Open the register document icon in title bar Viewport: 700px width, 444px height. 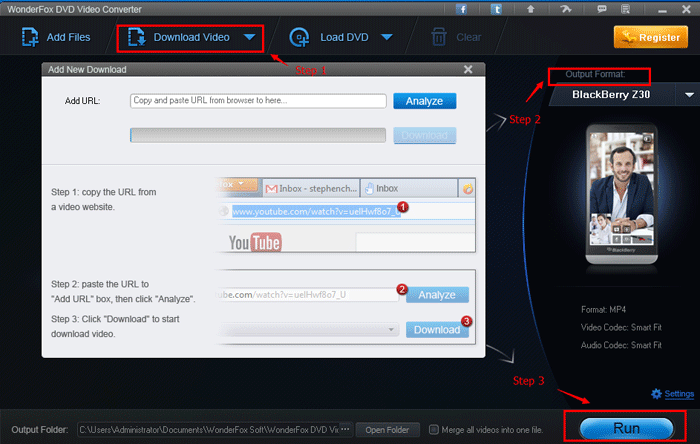tap(626, 9)
